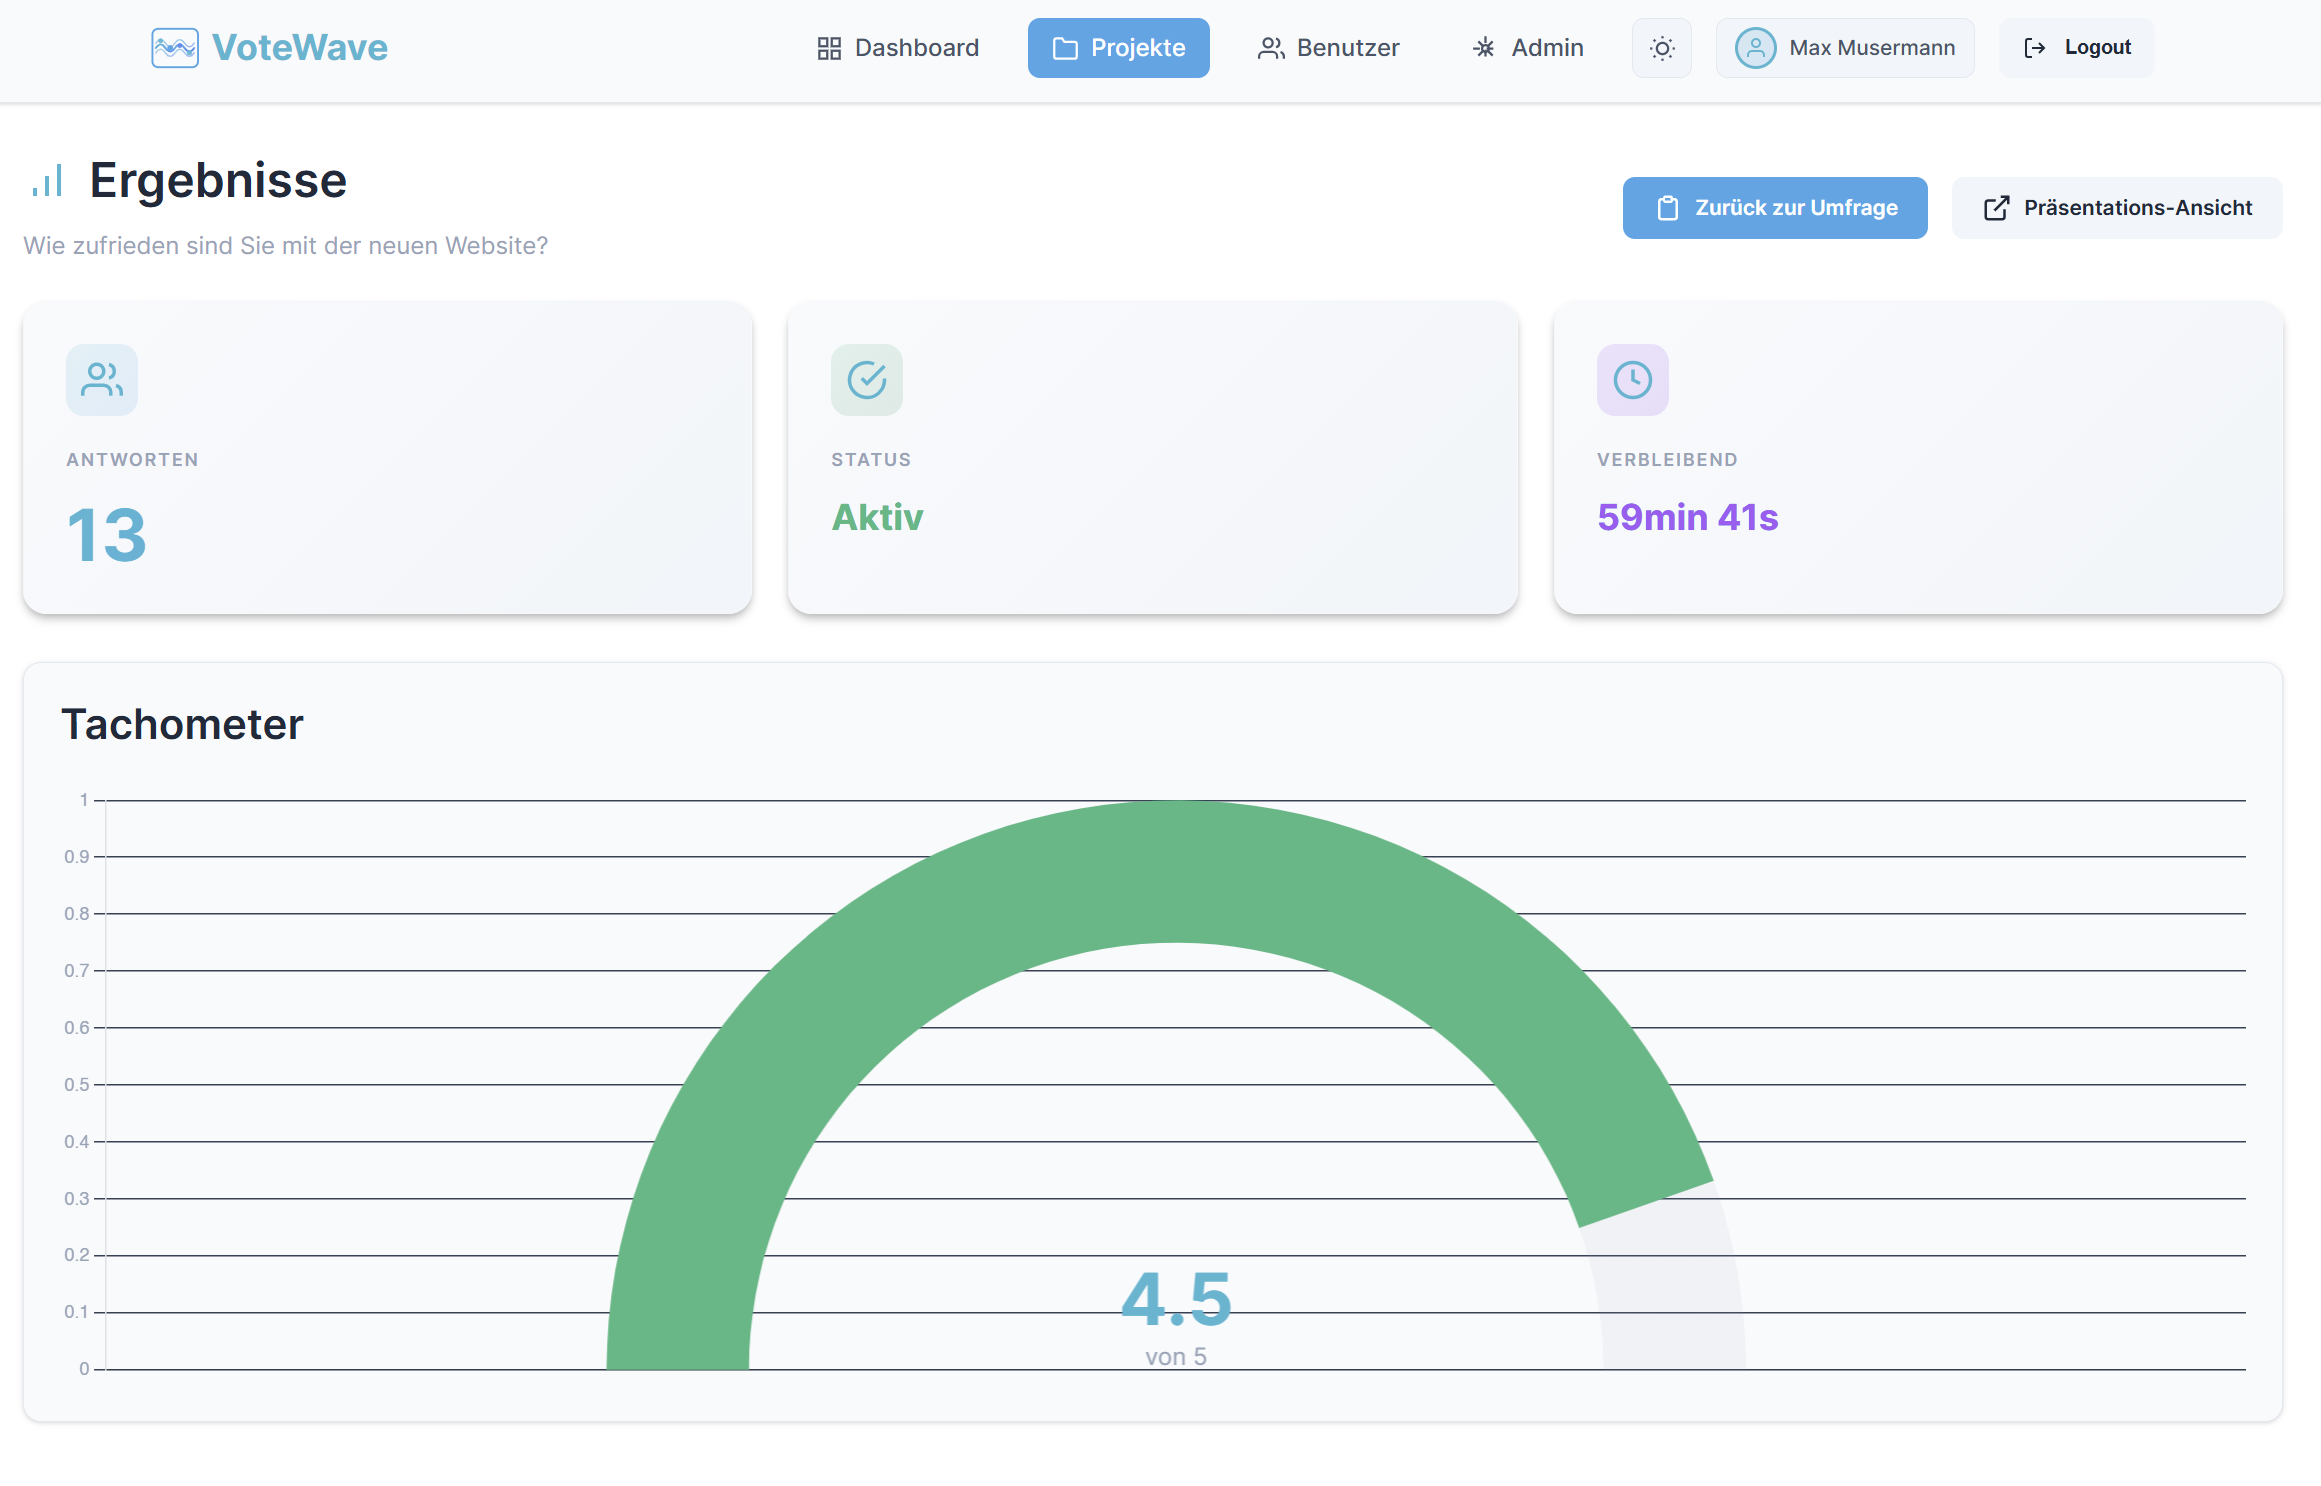Go to the Benutzer page
The width and height of the screenshot is (2321, 1486).
[x=1328, y=48]
